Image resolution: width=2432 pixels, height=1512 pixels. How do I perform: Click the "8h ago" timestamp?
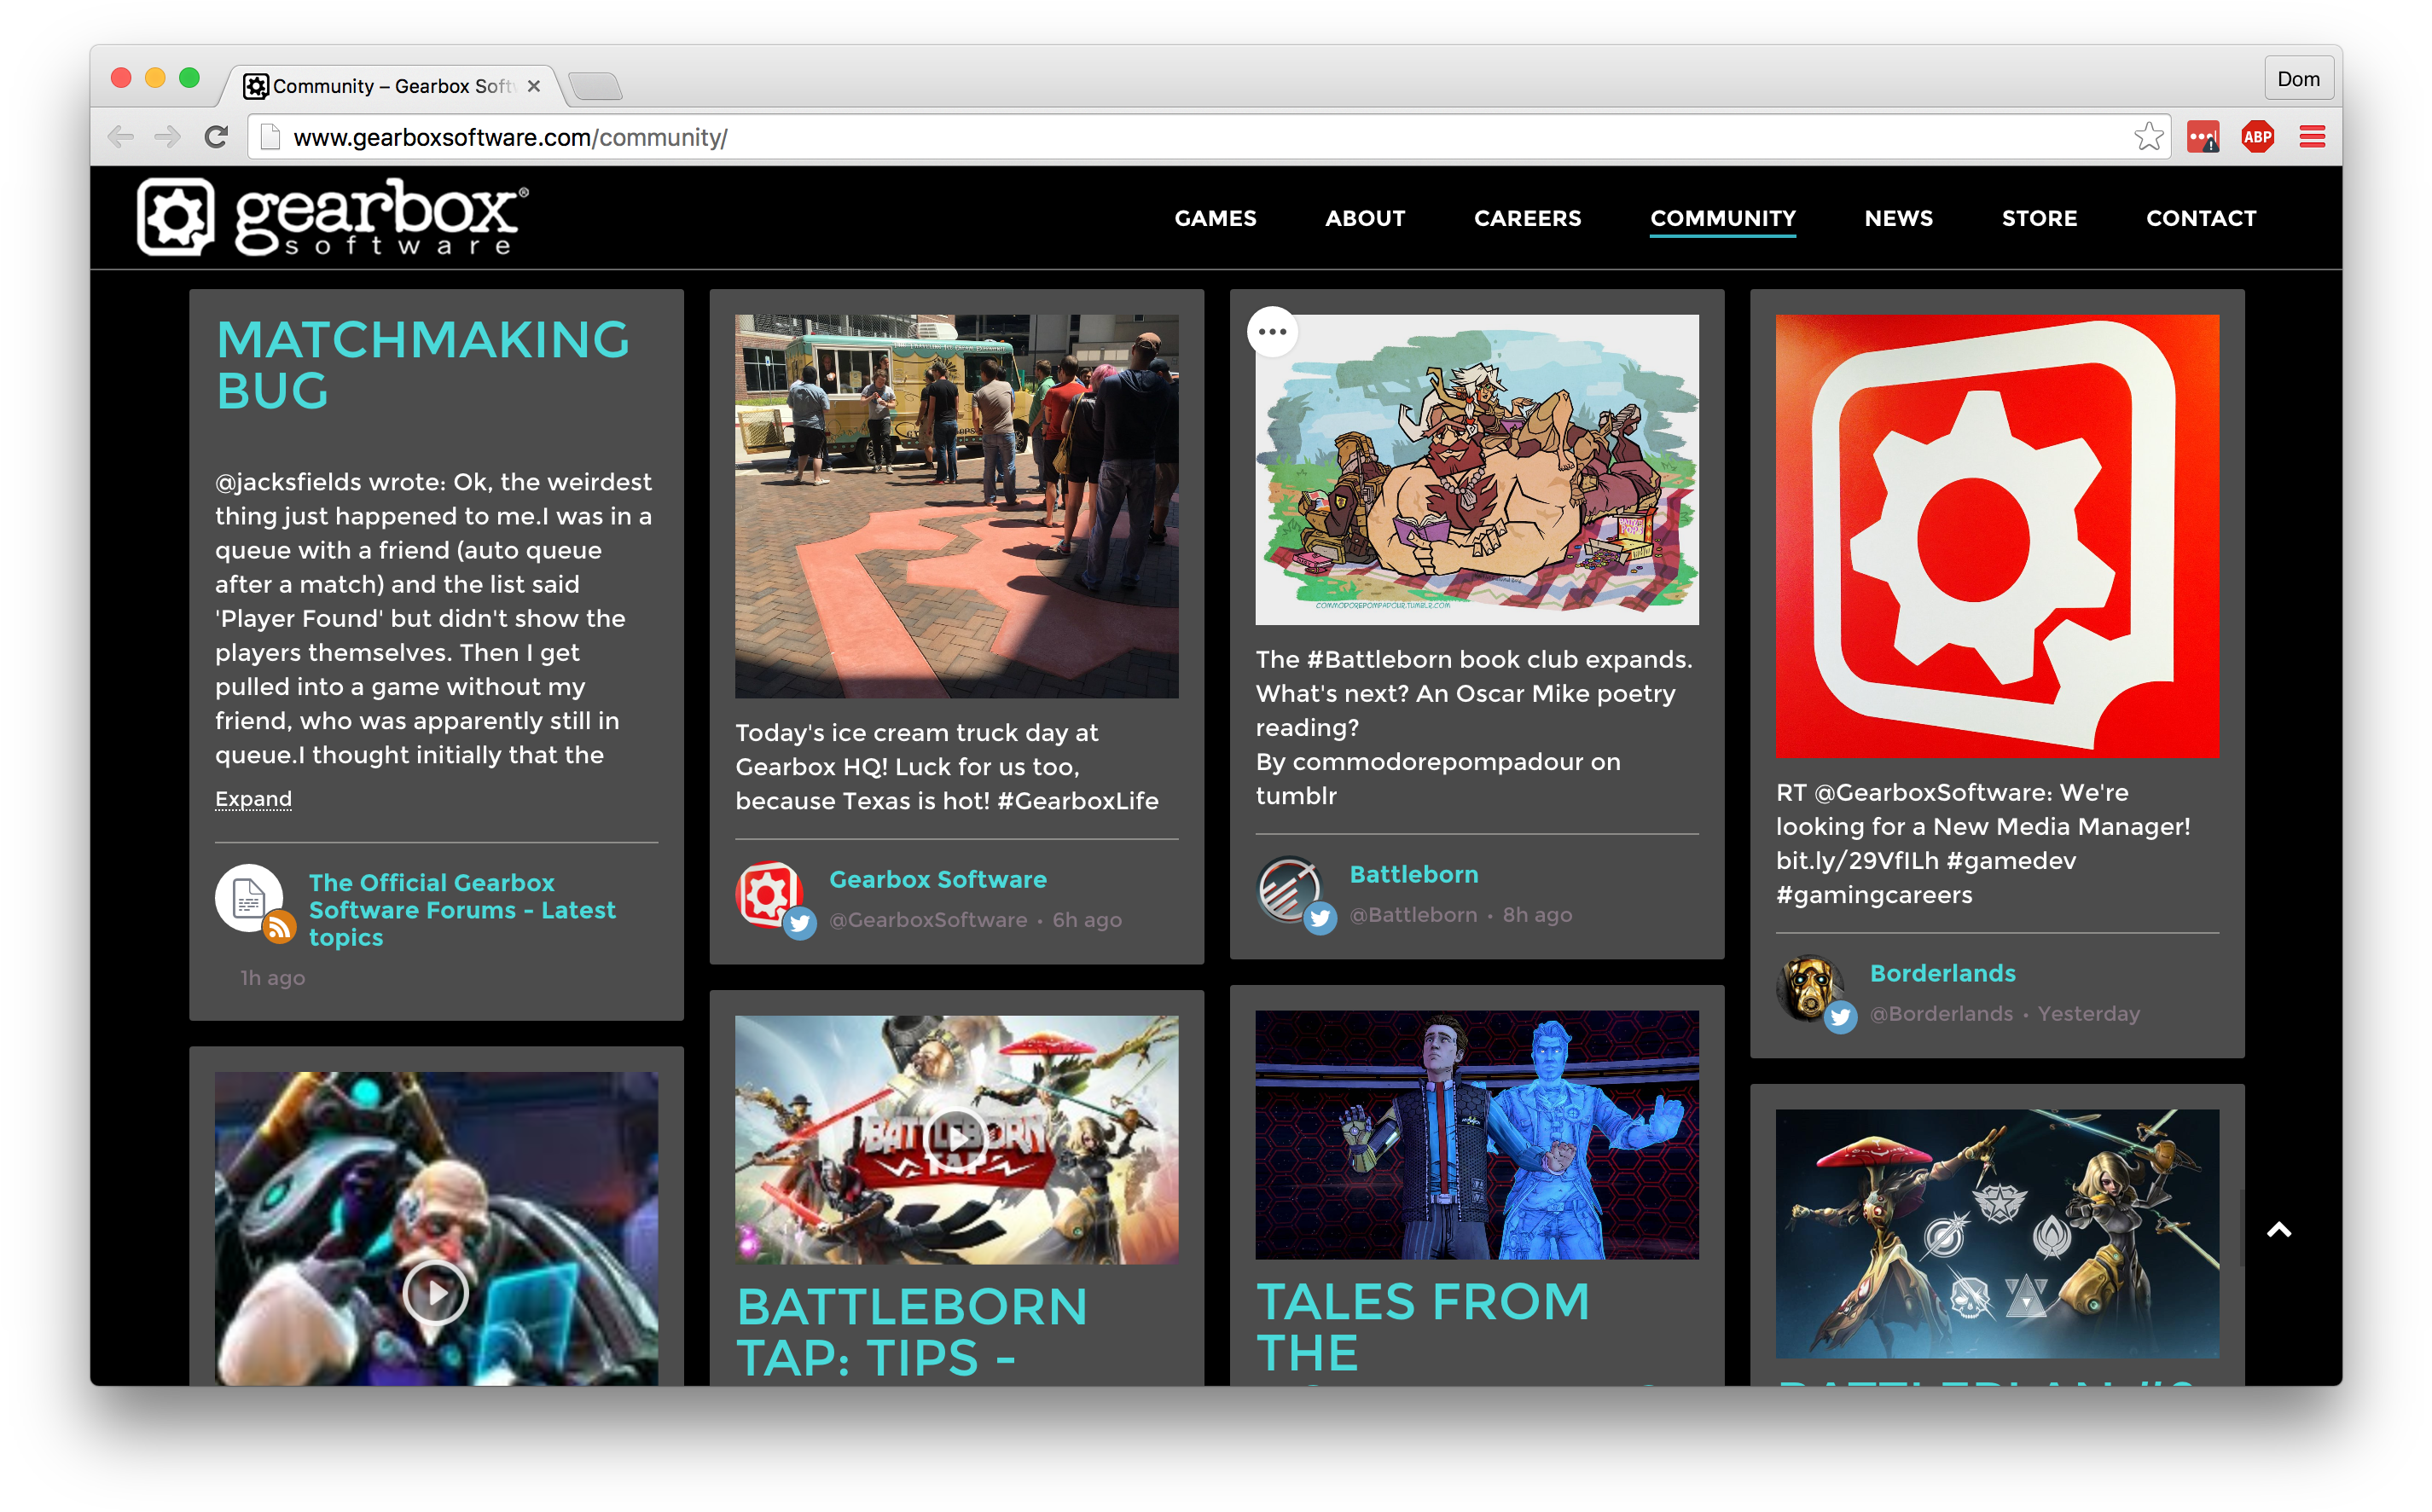point(1537,915)
